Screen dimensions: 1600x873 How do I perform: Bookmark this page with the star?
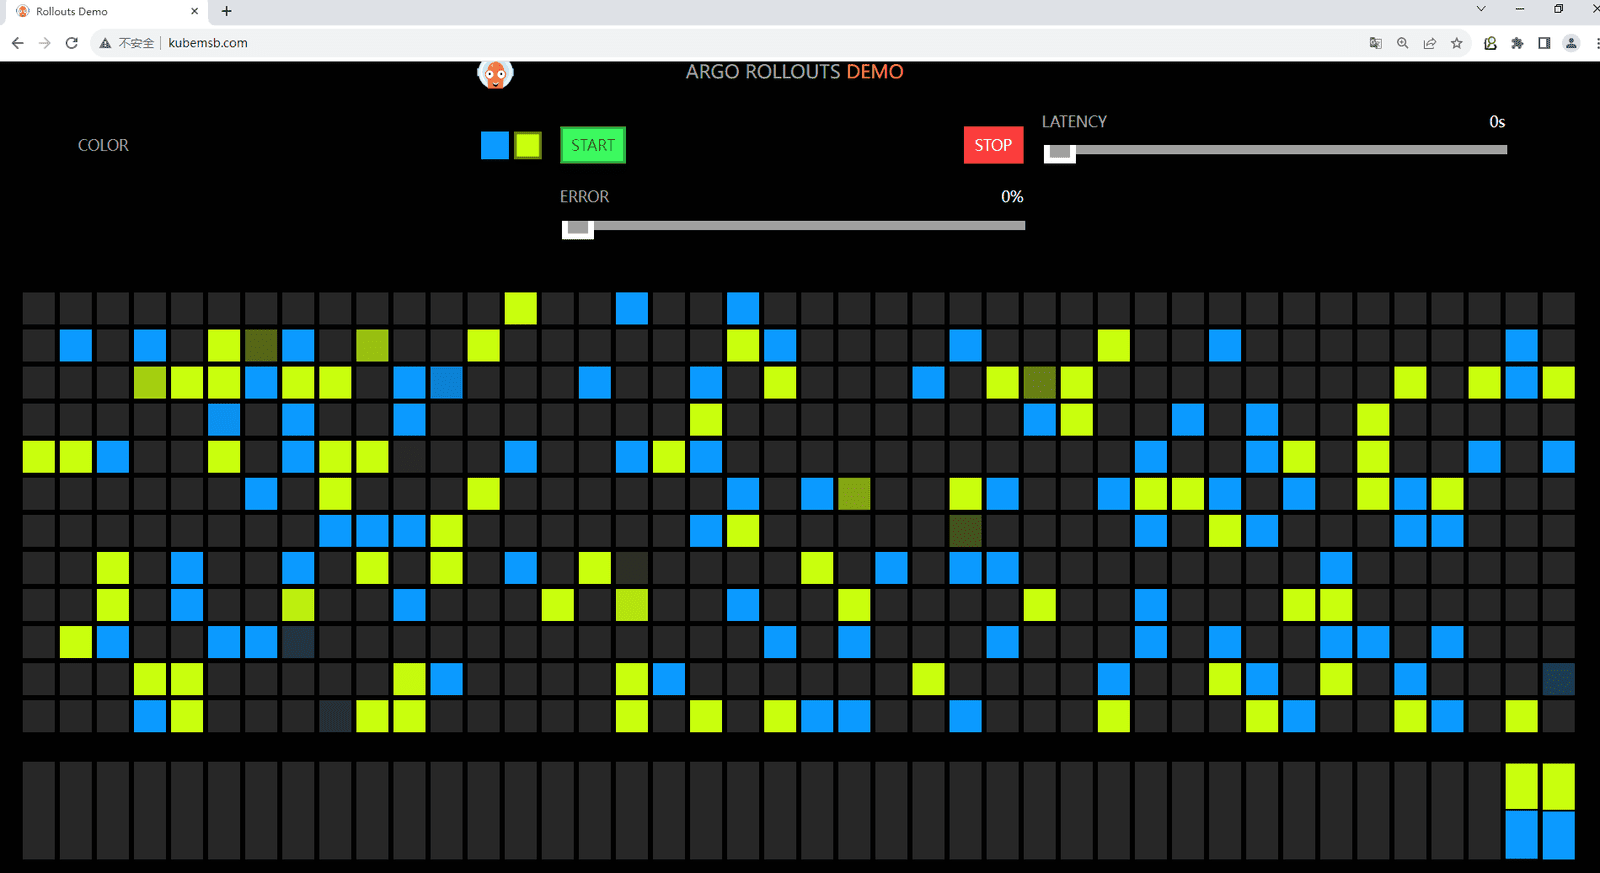1457,43
